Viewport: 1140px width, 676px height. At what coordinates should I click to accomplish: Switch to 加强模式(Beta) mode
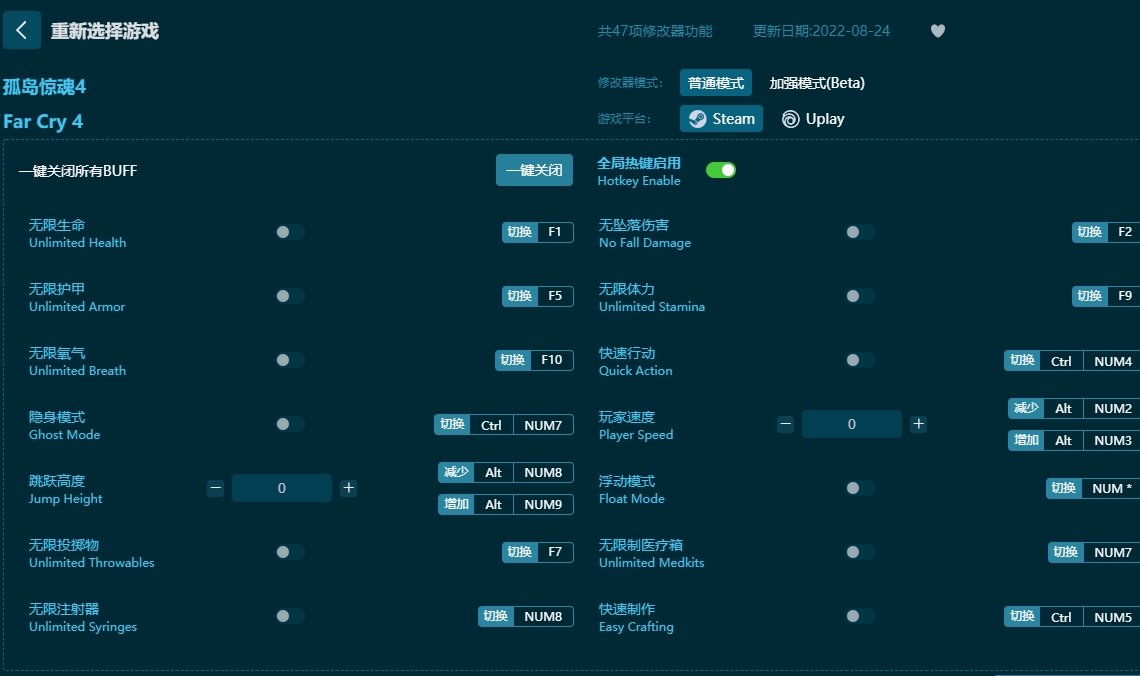coord(817,83)
